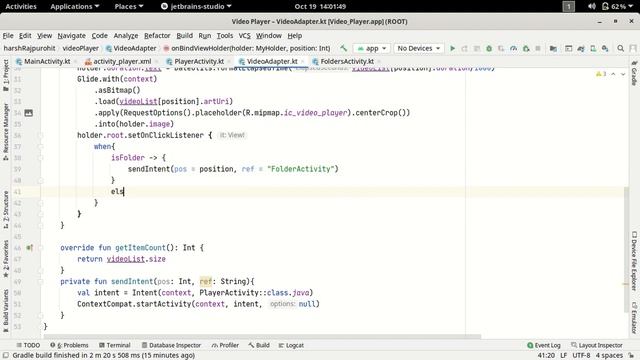
Task: Click the Profile app gauge icon
Action: pos(513,48)
